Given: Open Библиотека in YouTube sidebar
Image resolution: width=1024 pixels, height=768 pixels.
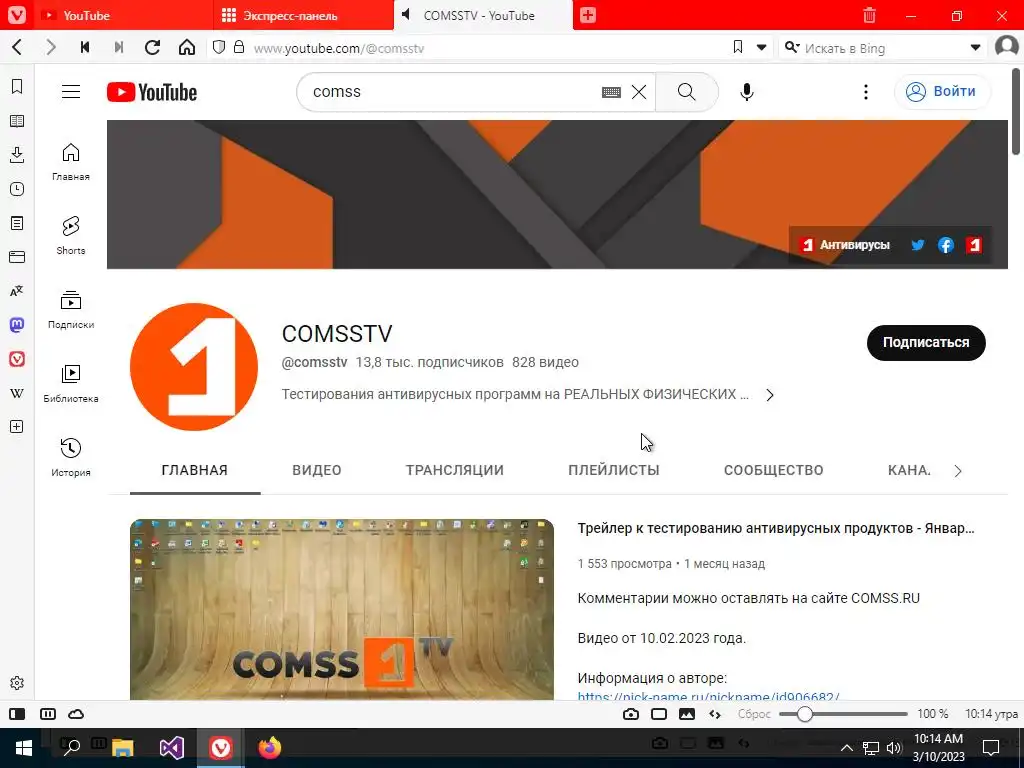Looking at the screenshot, I should (71, 384).
